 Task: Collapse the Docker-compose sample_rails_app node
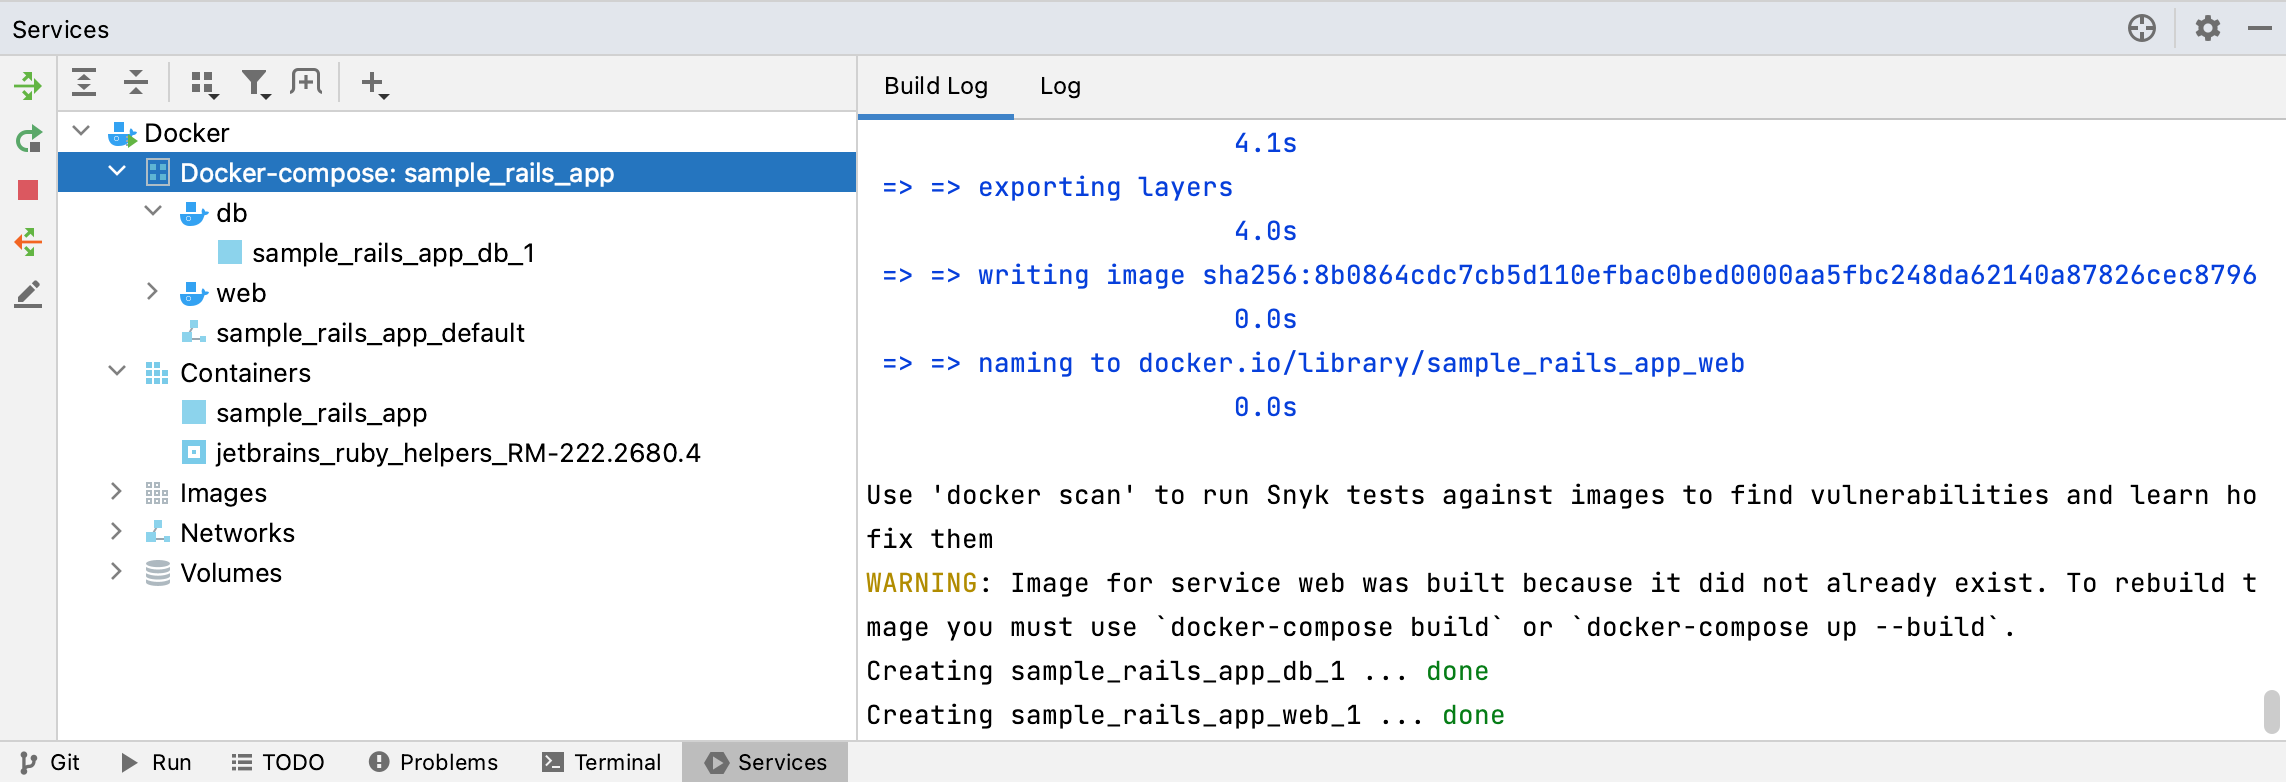[x=117, y=171]
